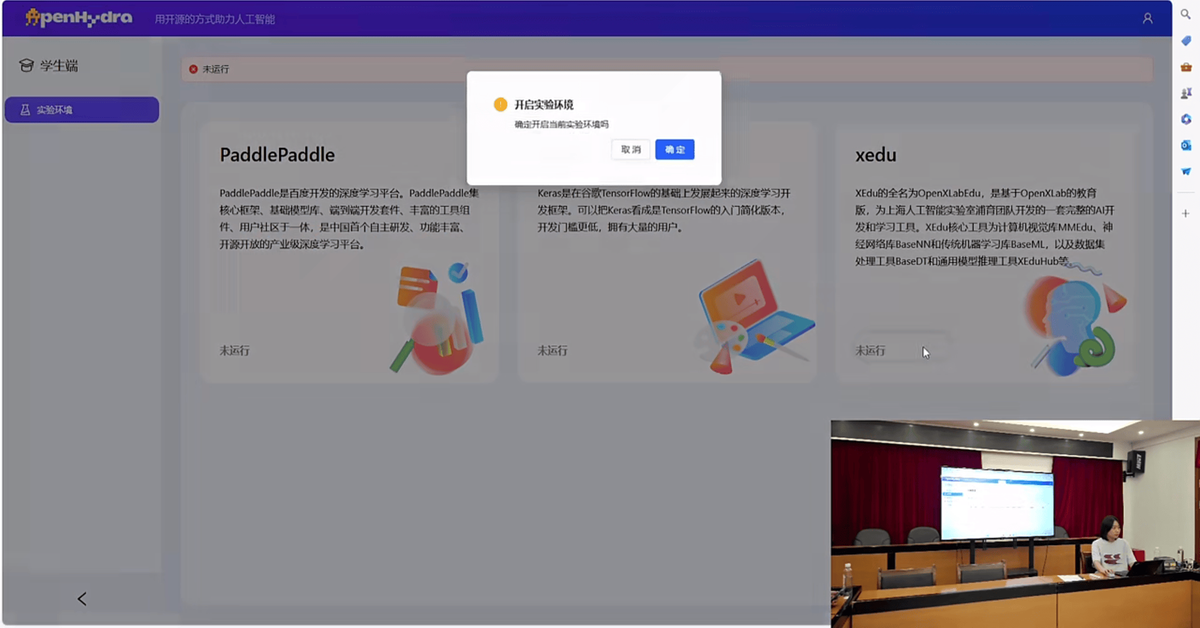Open browser sidebar toolbox icon
Screen dimensions: 1200x628
1186,67
